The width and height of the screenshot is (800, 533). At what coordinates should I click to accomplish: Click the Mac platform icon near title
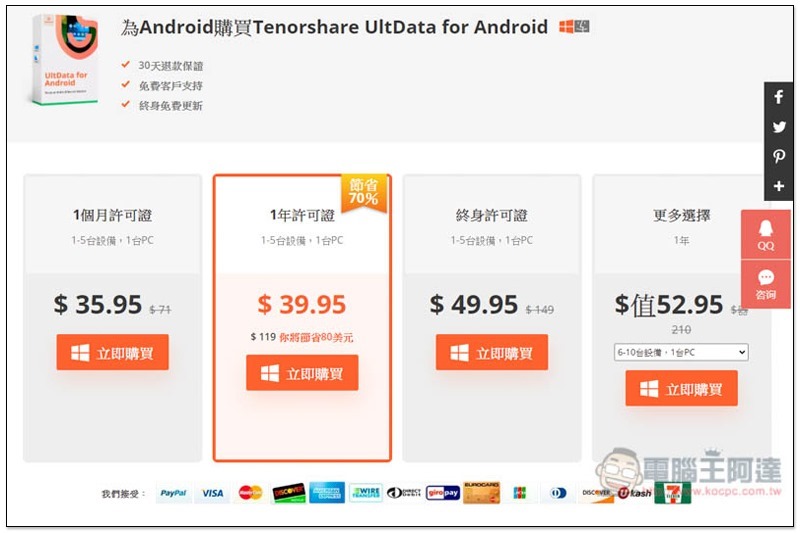pyautogui.click(x=582, y=27)
